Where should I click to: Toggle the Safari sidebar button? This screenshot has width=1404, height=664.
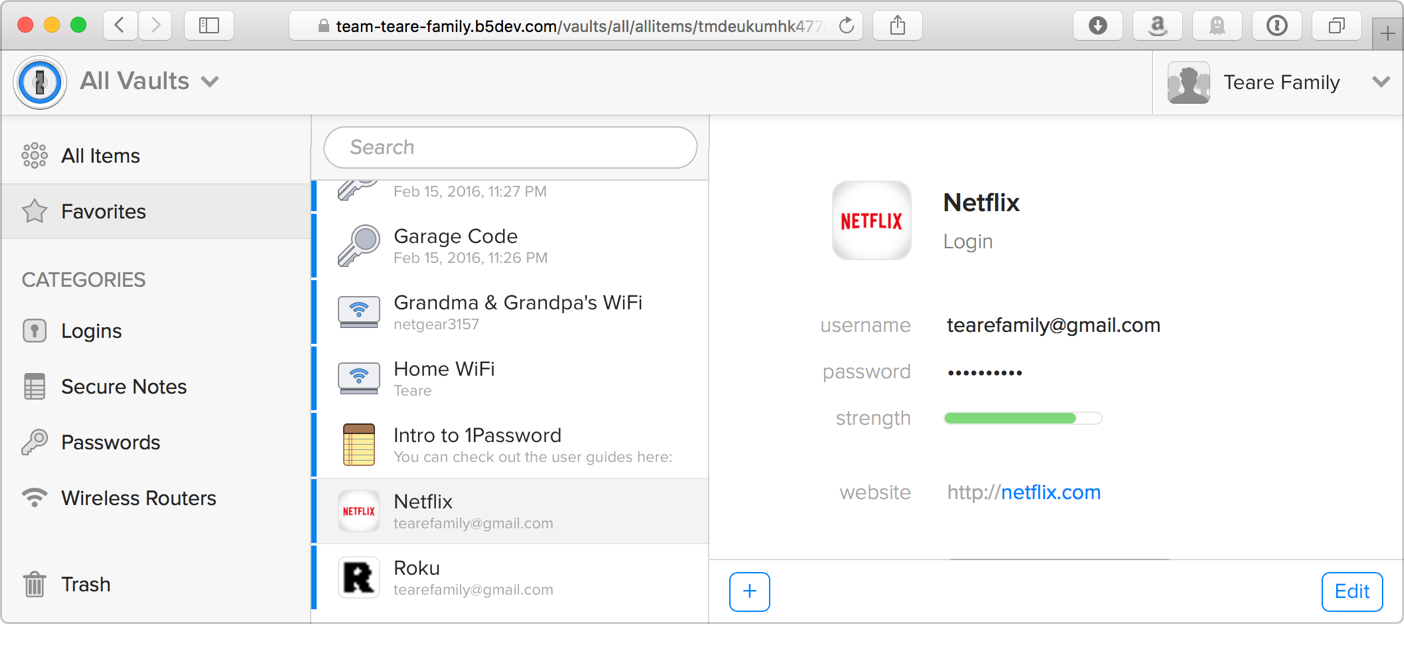(209, 26)
